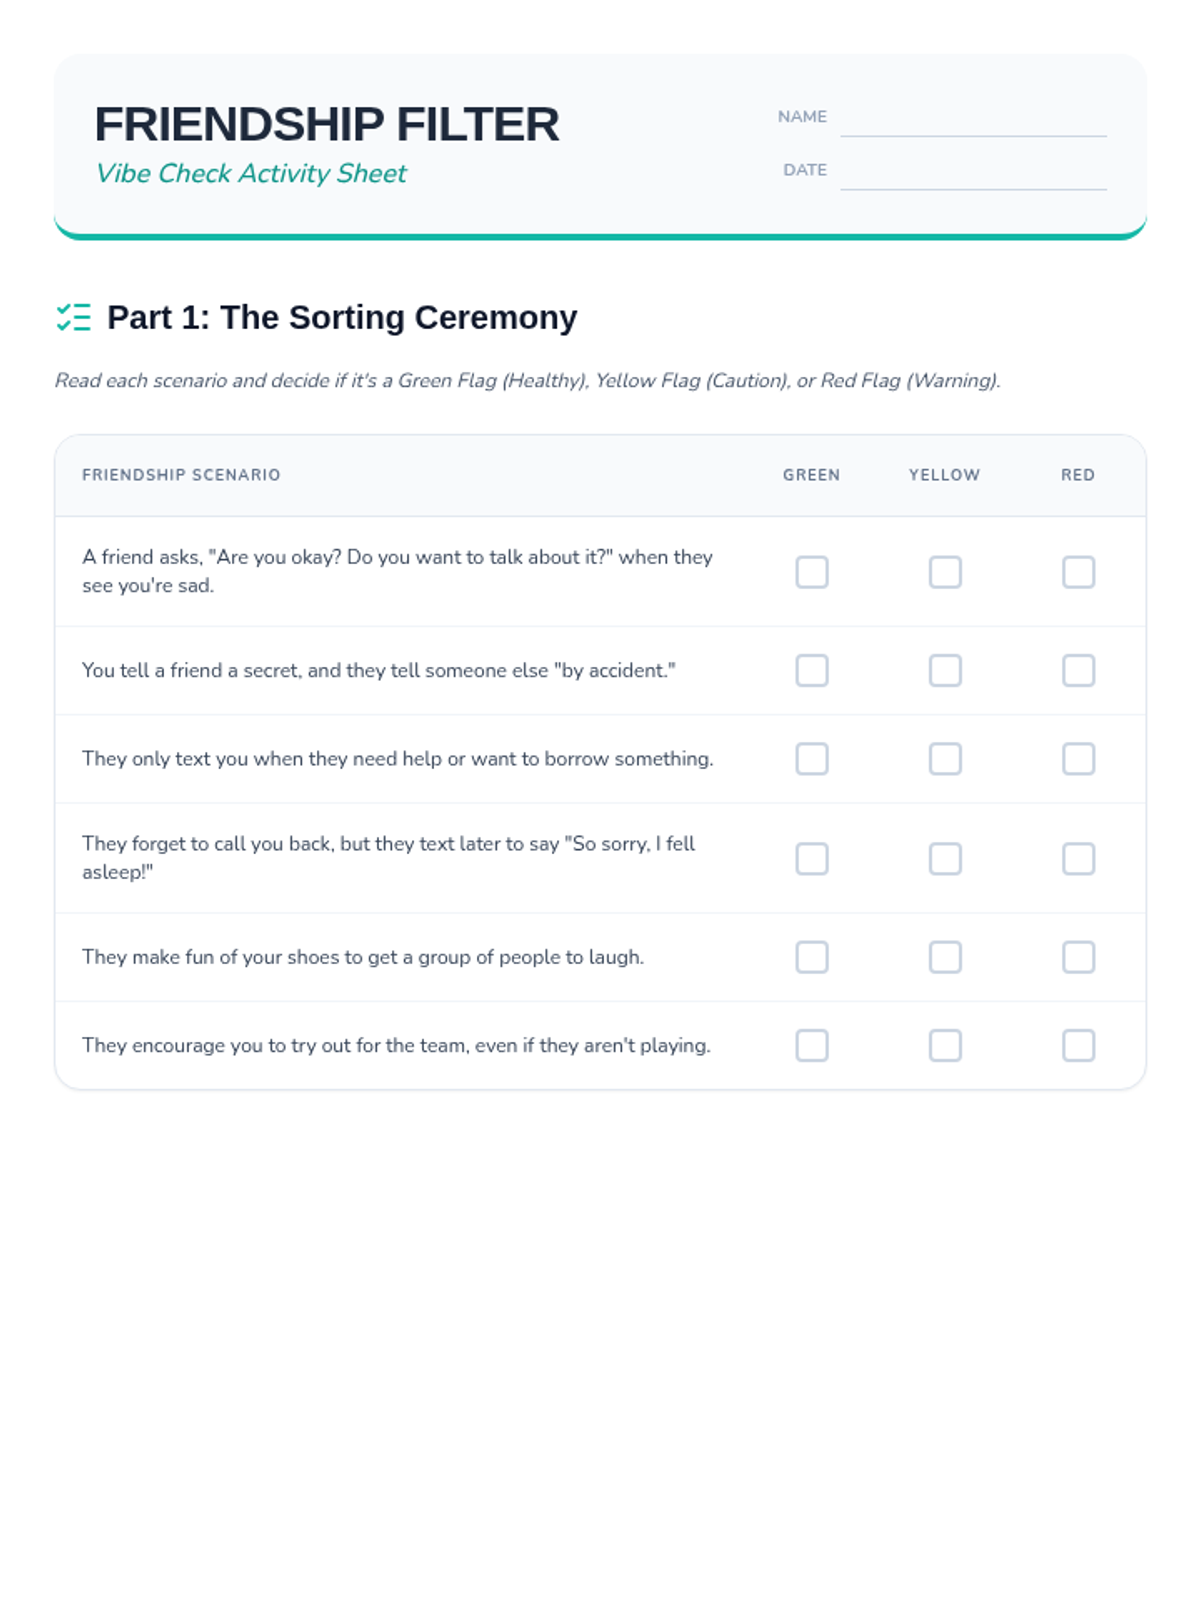Check Green for the 'Are you okay?' scenario
Image resolution: width=1200 pixels, height=1600 pixels.
(x=811, y=572)
